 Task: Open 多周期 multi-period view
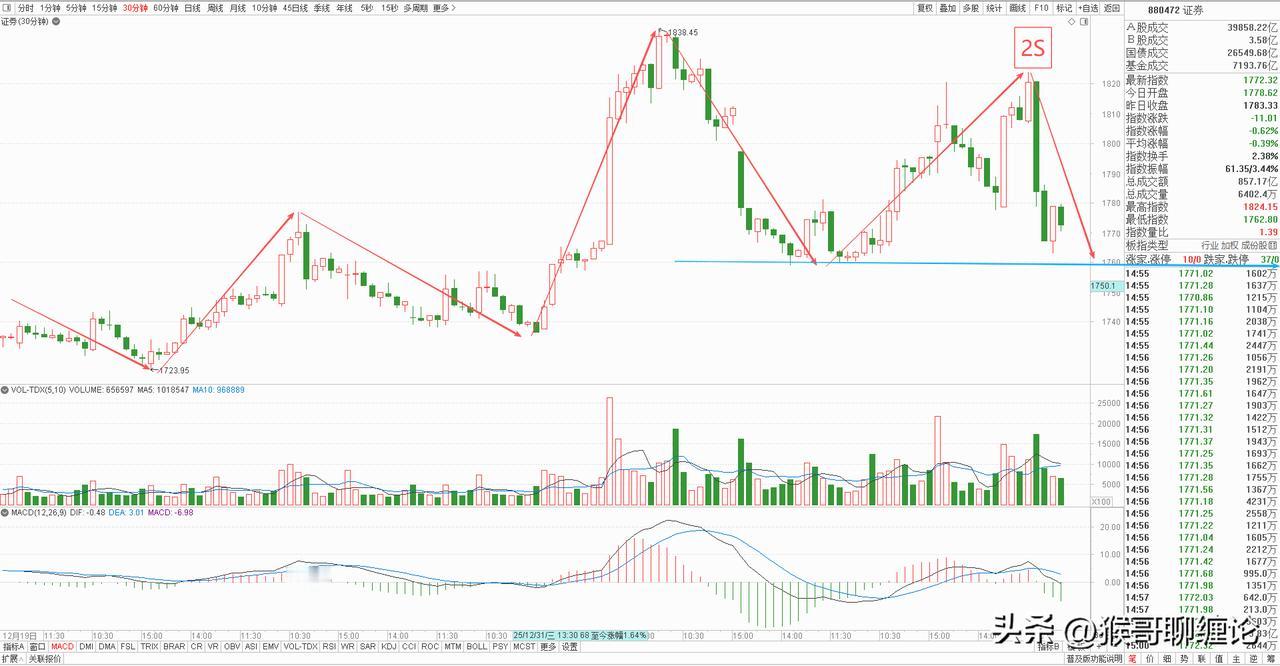pos(415,8)
